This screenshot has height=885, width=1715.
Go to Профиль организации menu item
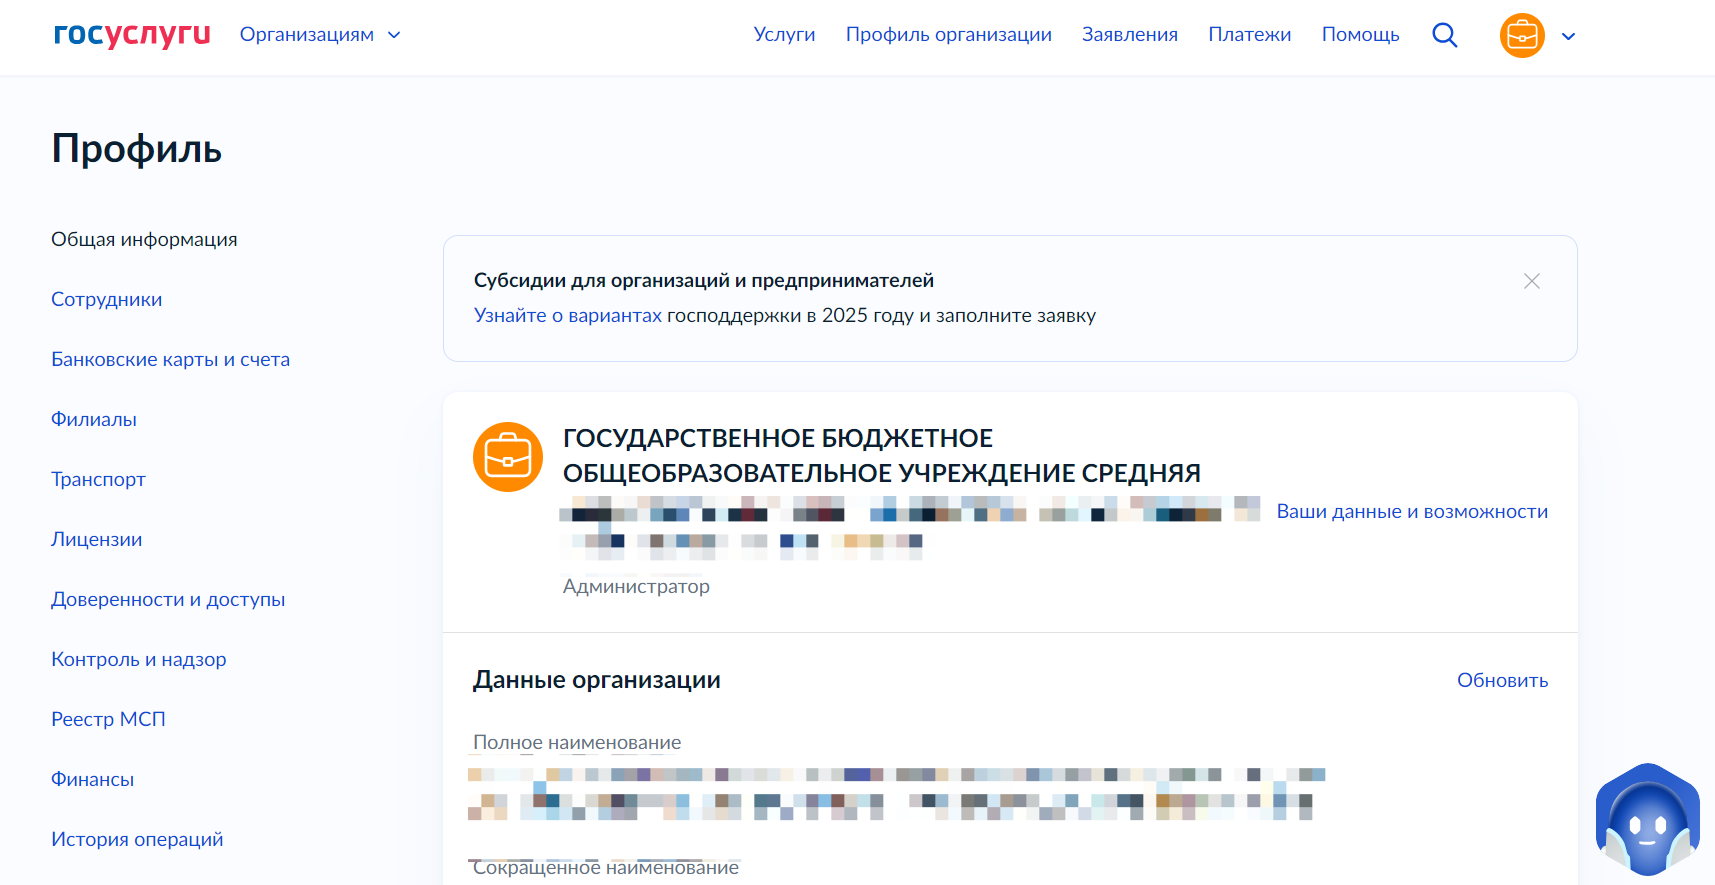pos(948,35)
